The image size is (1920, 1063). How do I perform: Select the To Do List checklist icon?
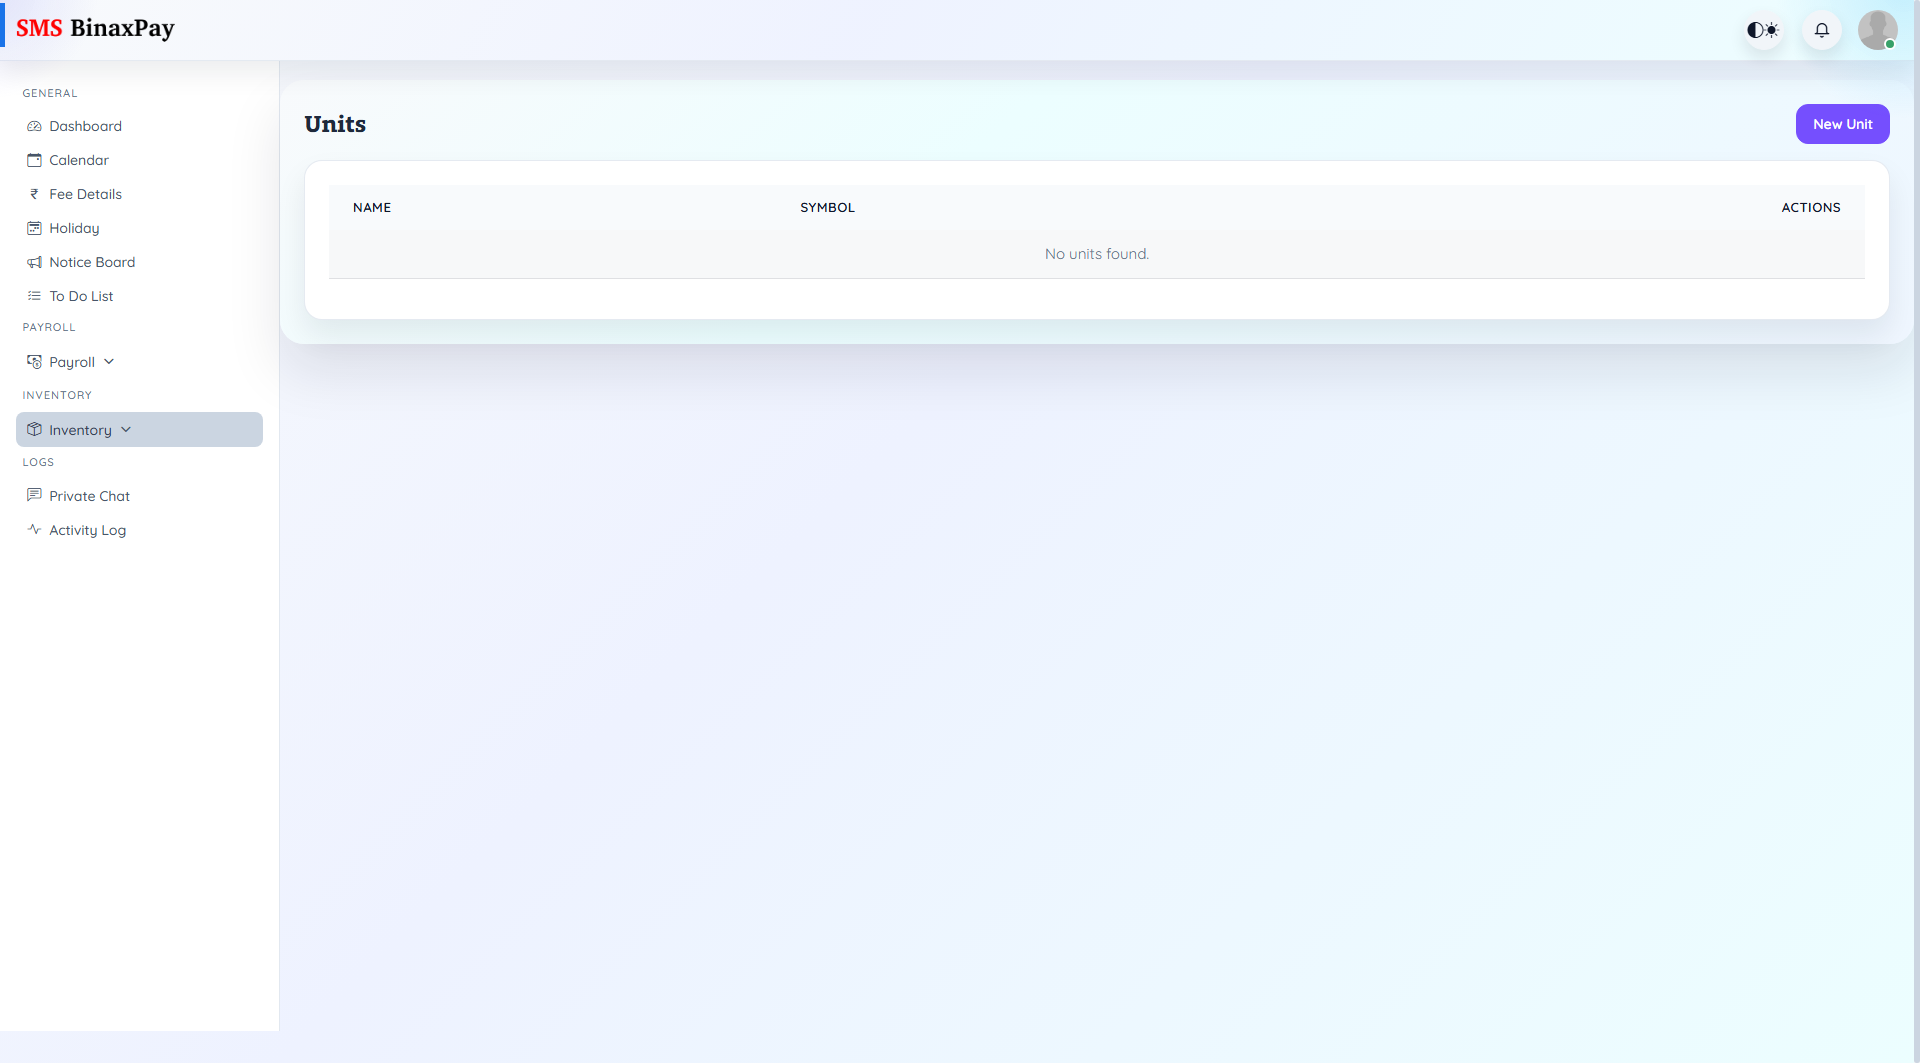click(34, 296)
